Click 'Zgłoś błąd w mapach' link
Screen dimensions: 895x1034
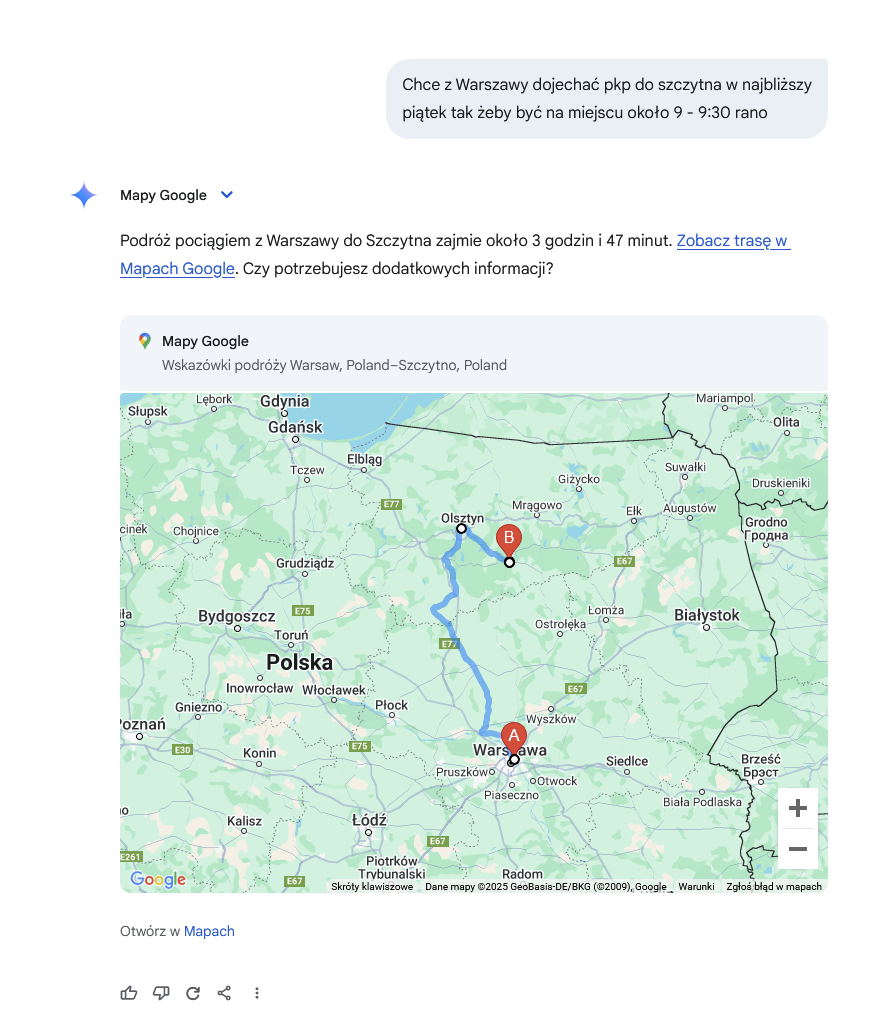(x=774, y=886)
